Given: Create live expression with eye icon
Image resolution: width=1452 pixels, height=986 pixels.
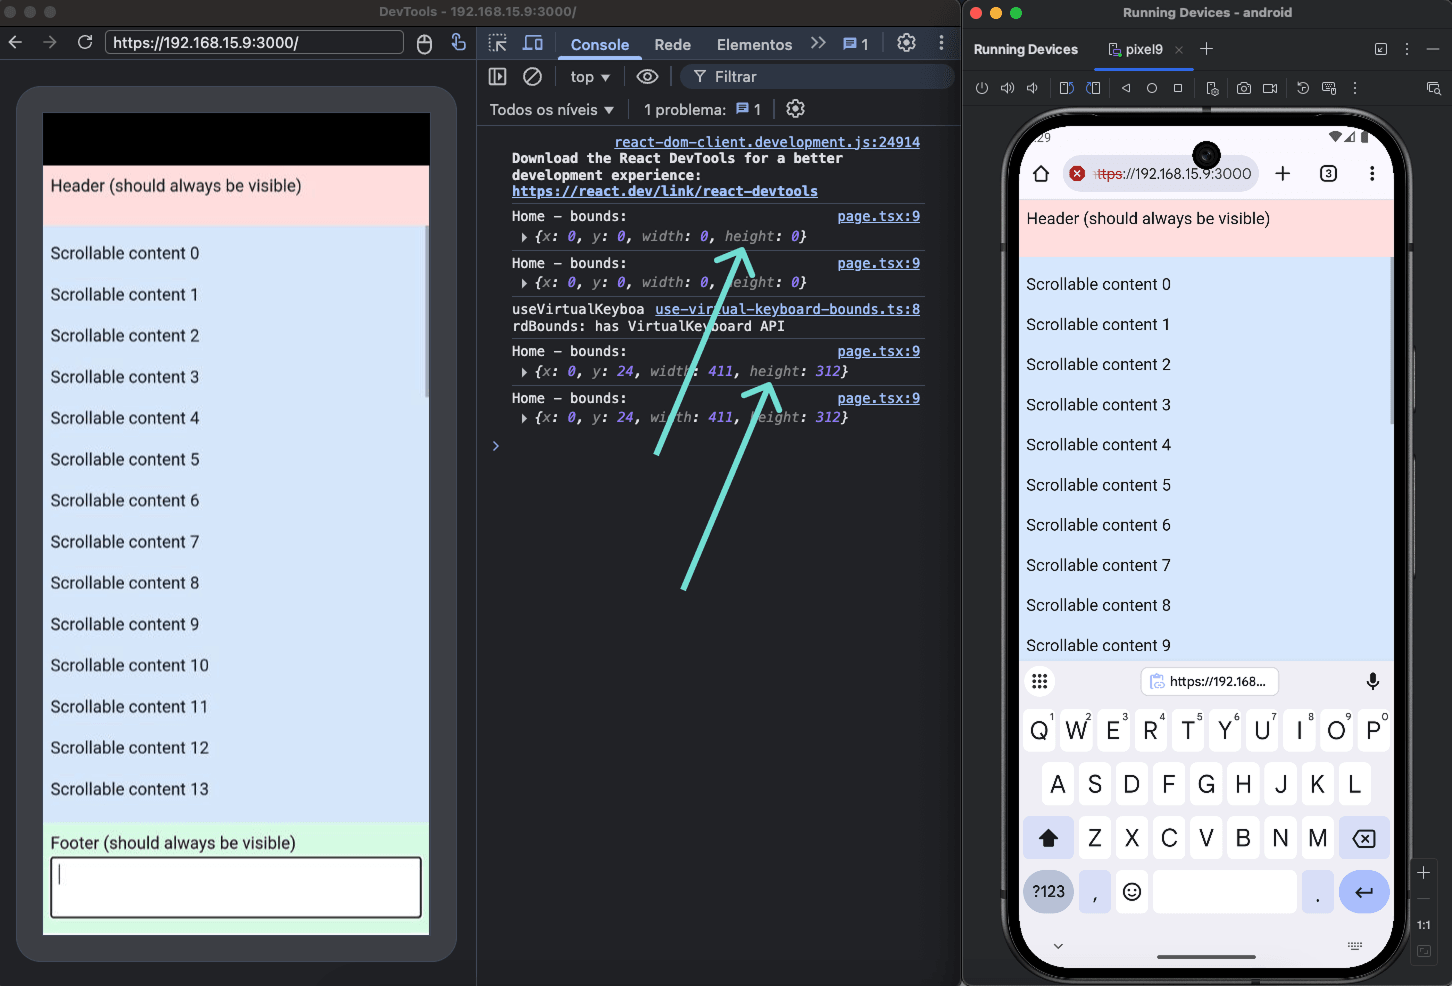Looking at the screenshot, I should click(647, 77).
